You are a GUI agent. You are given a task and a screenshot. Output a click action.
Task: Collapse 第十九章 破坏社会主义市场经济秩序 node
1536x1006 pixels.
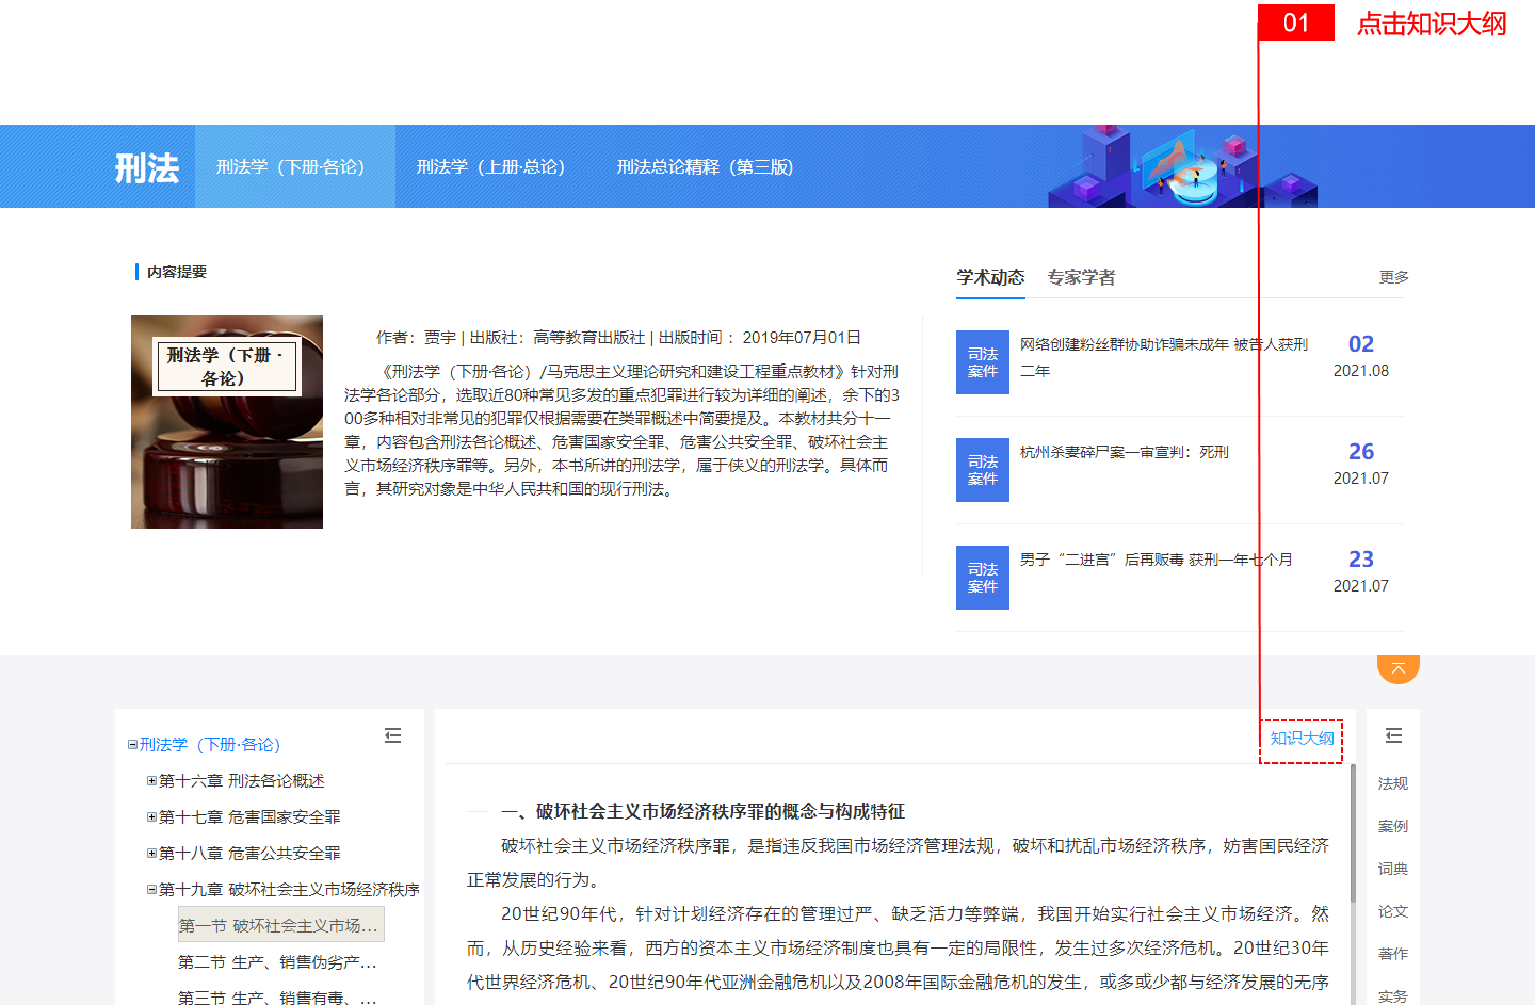(x=152, y=889)
